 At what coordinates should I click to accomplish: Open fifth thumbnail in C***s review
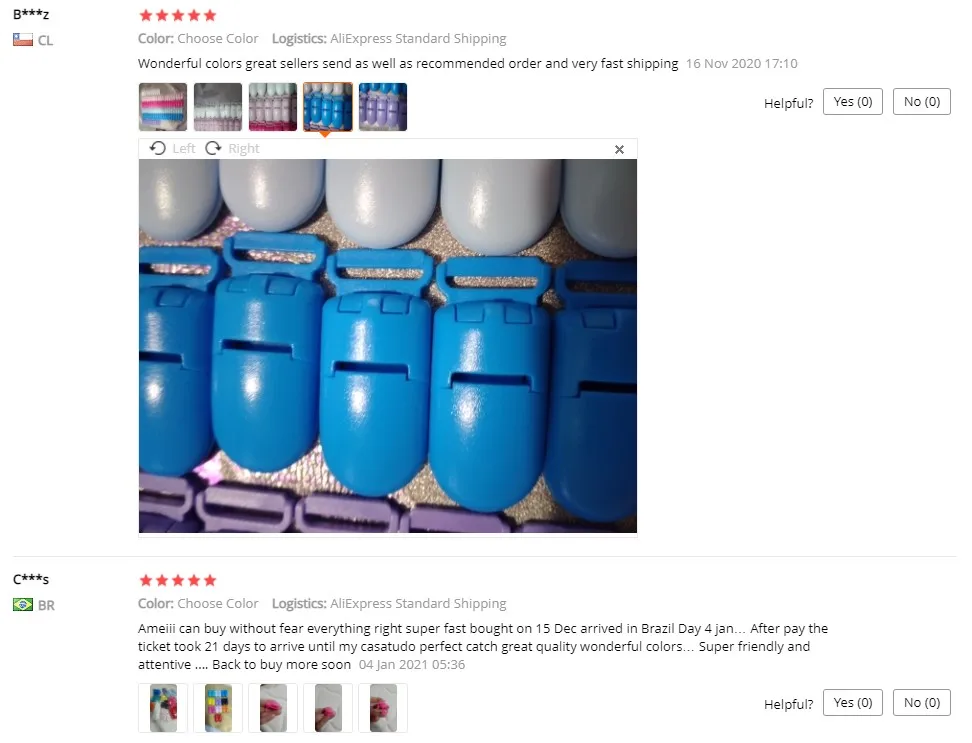pos(383,708)
